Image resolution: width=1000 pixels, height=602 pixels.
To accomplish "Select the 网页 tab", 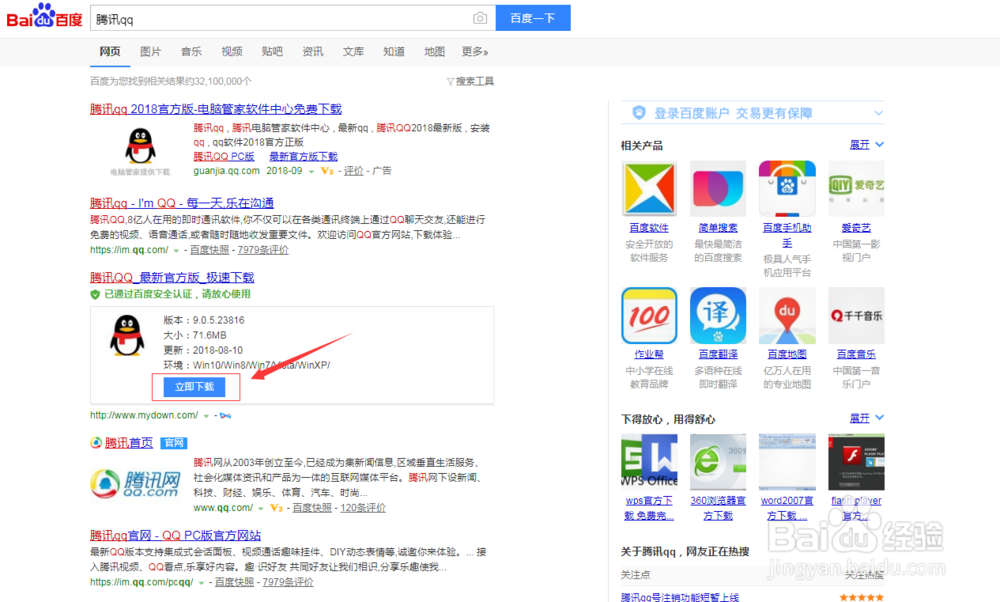I will point(110,52).
